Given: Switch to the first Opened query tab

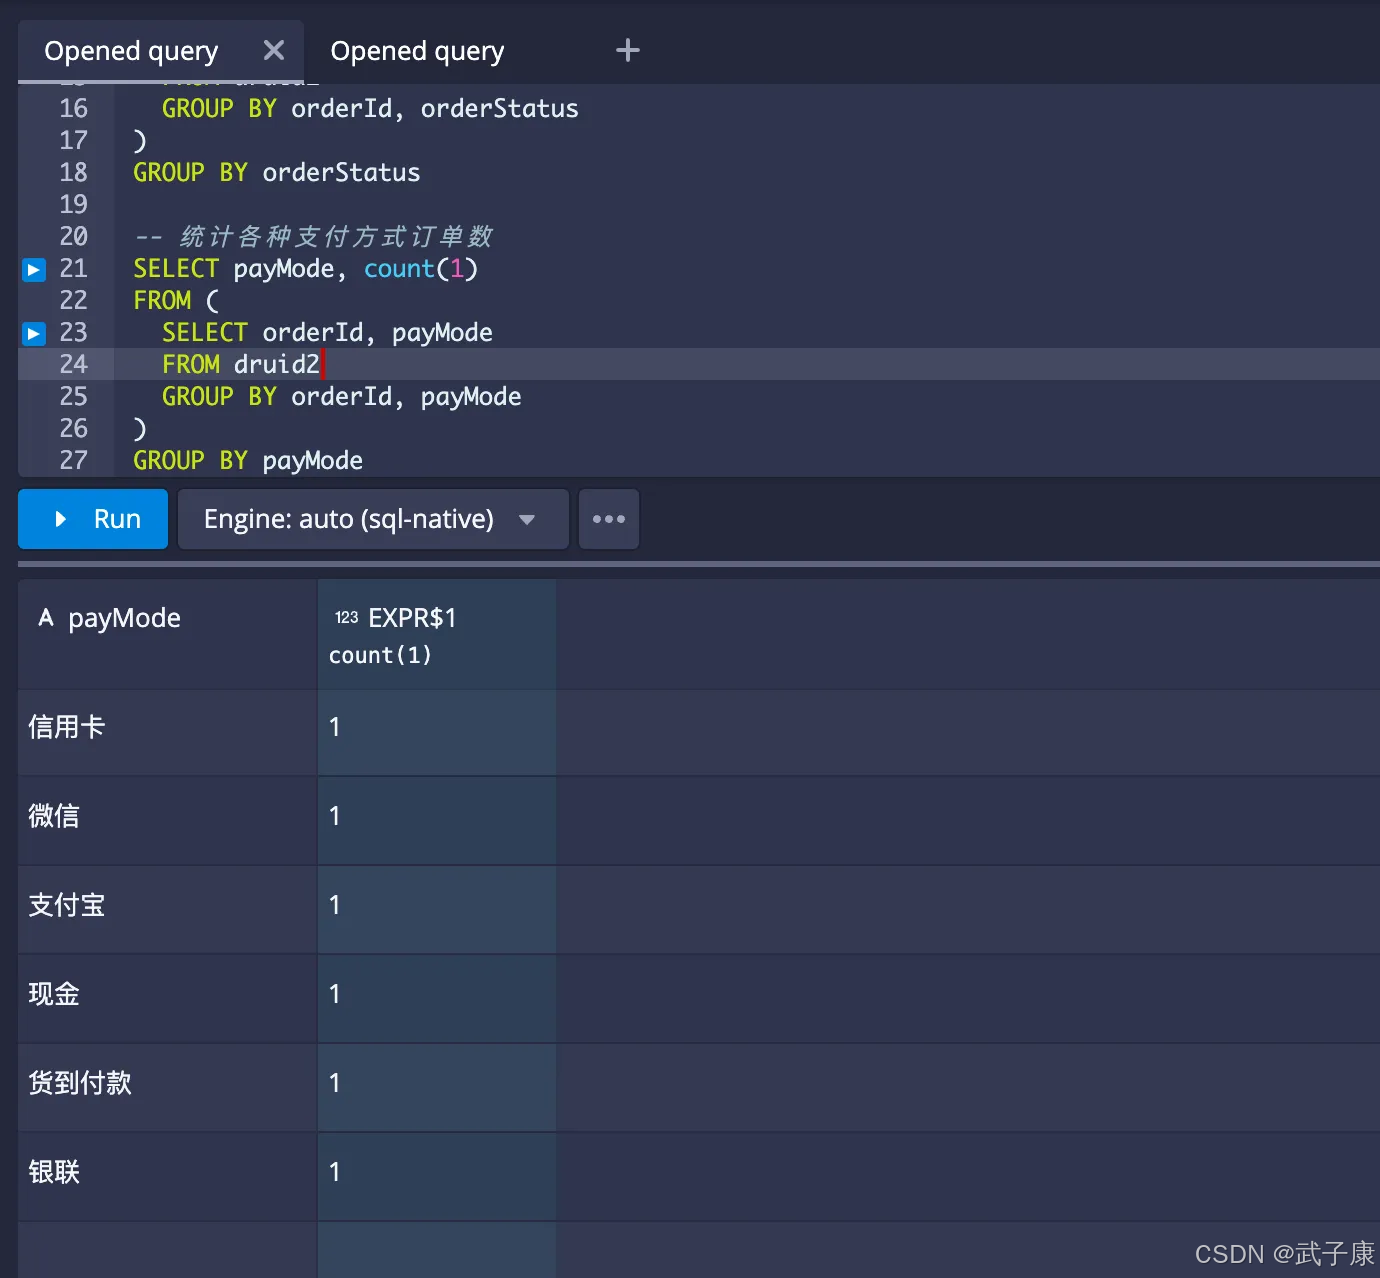Looking at the screenshot, I should 131,50.
